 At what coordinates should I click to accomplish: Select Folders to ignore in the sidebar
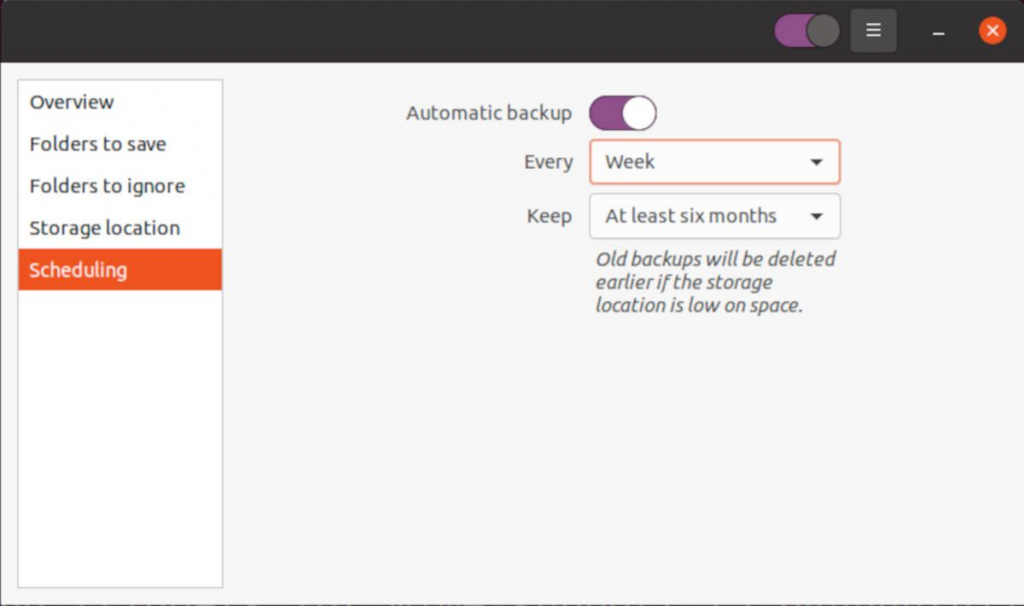point(107,186)
